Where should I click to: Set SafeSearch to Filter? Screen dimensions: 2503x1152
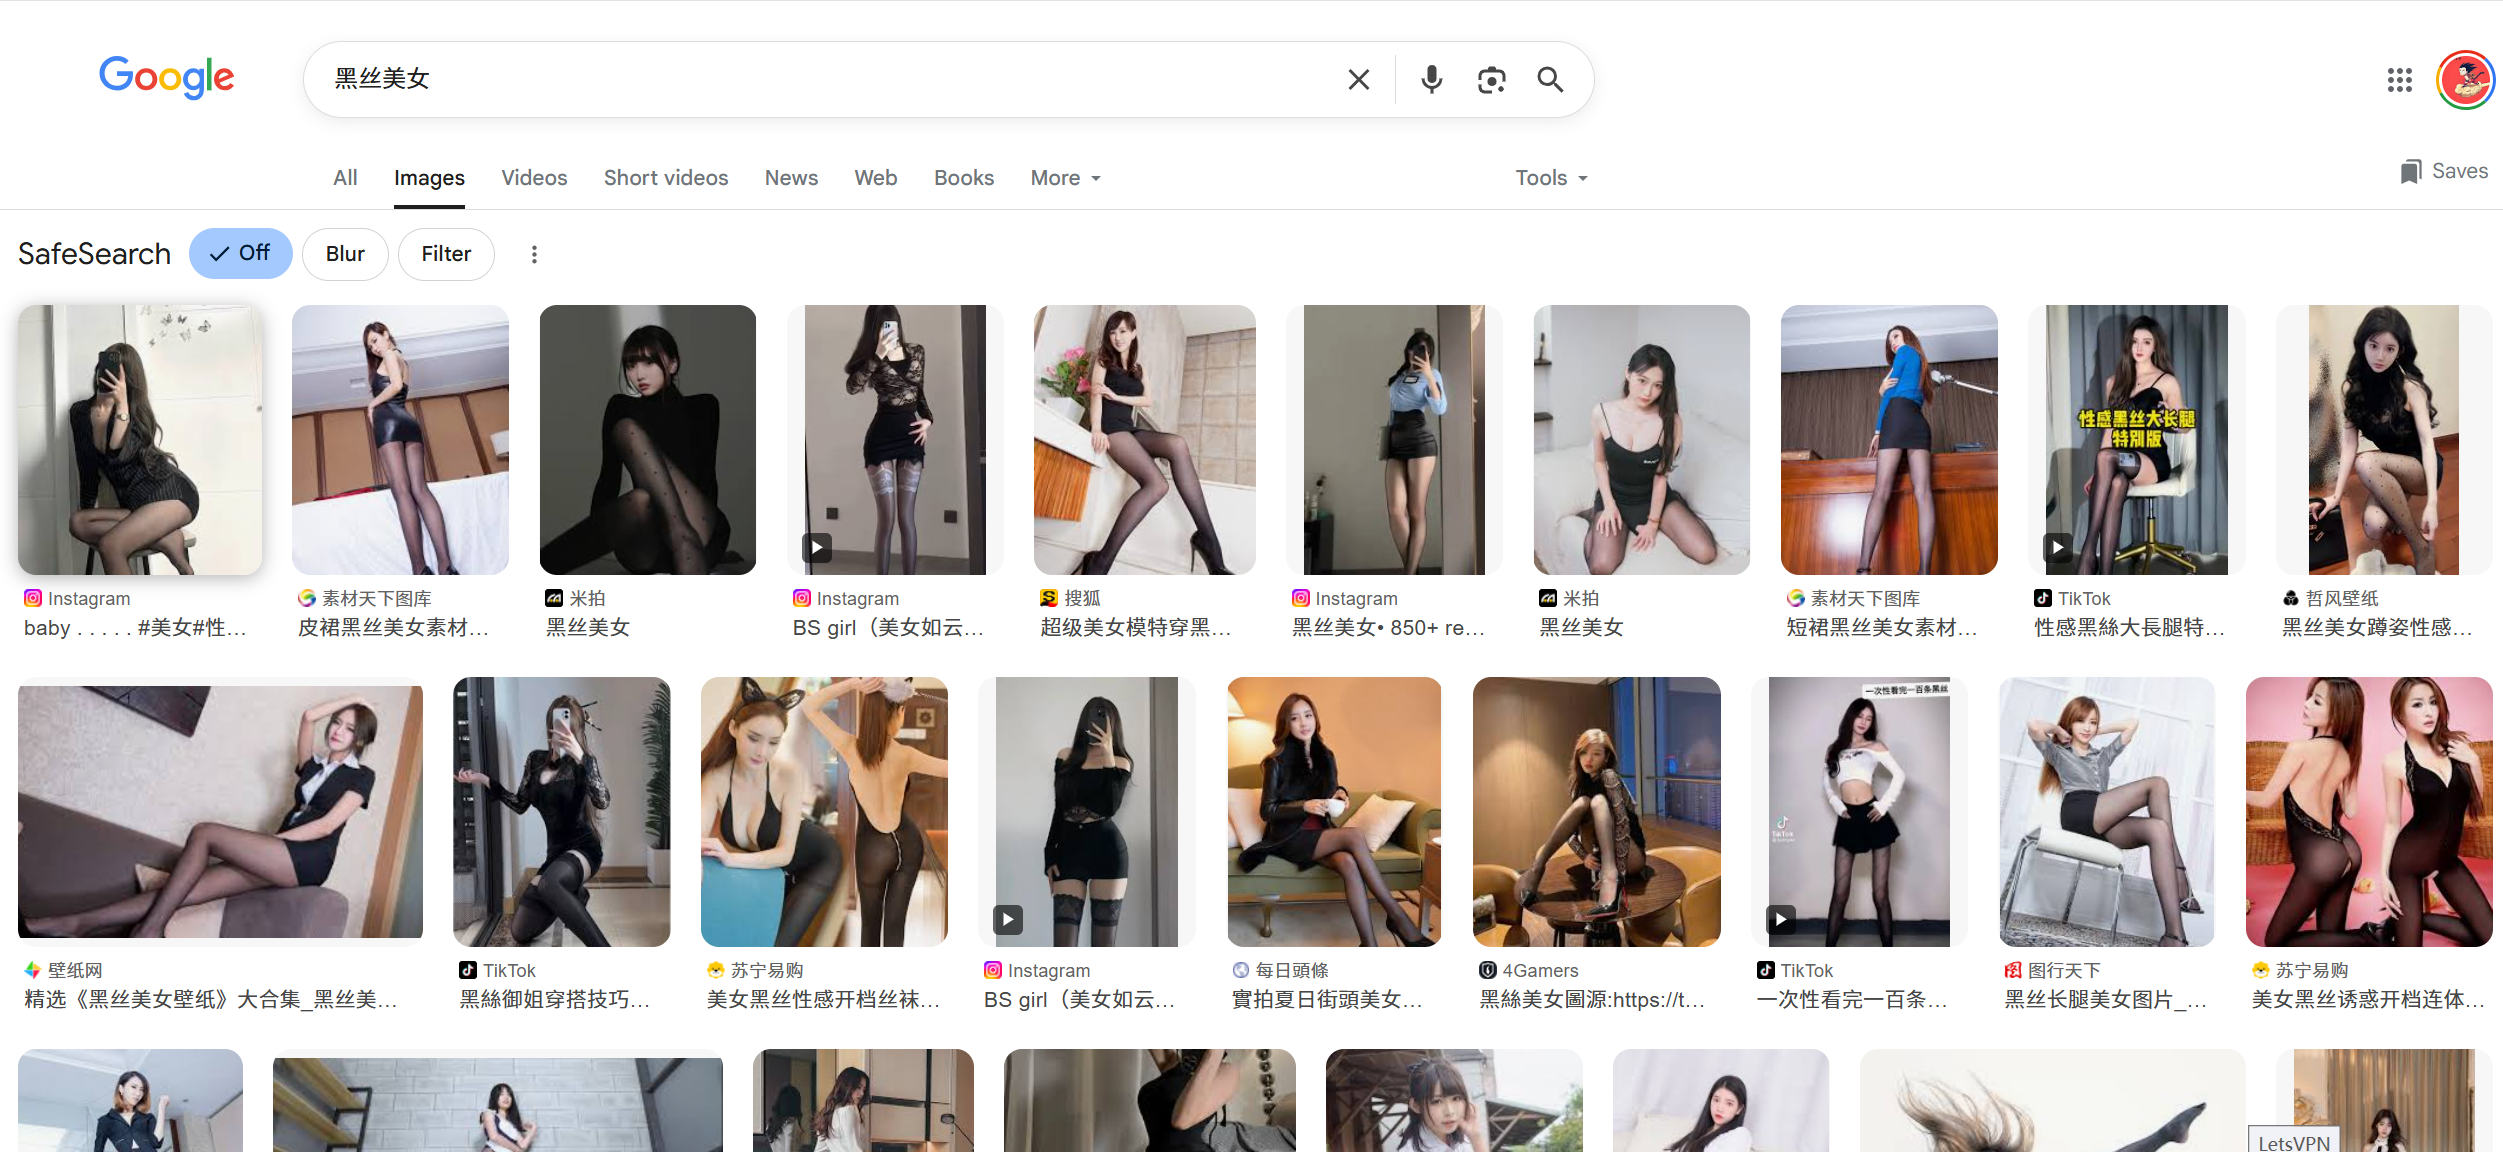pos(446,254)
